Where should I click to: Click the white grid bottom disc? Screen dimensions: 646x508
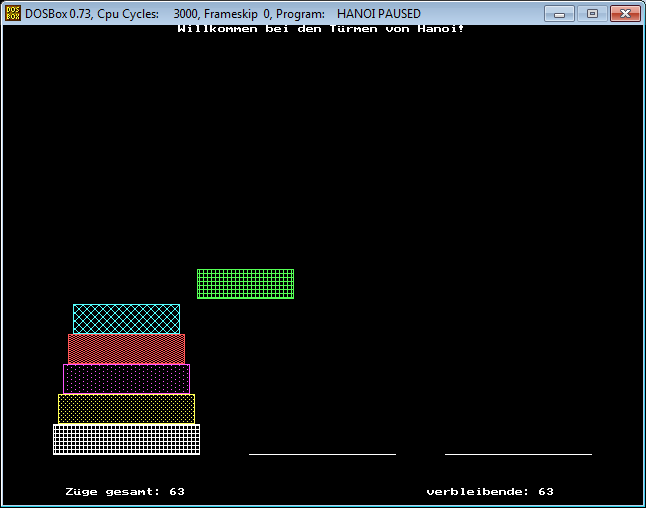pyautogui.click(x=126, y=439)
